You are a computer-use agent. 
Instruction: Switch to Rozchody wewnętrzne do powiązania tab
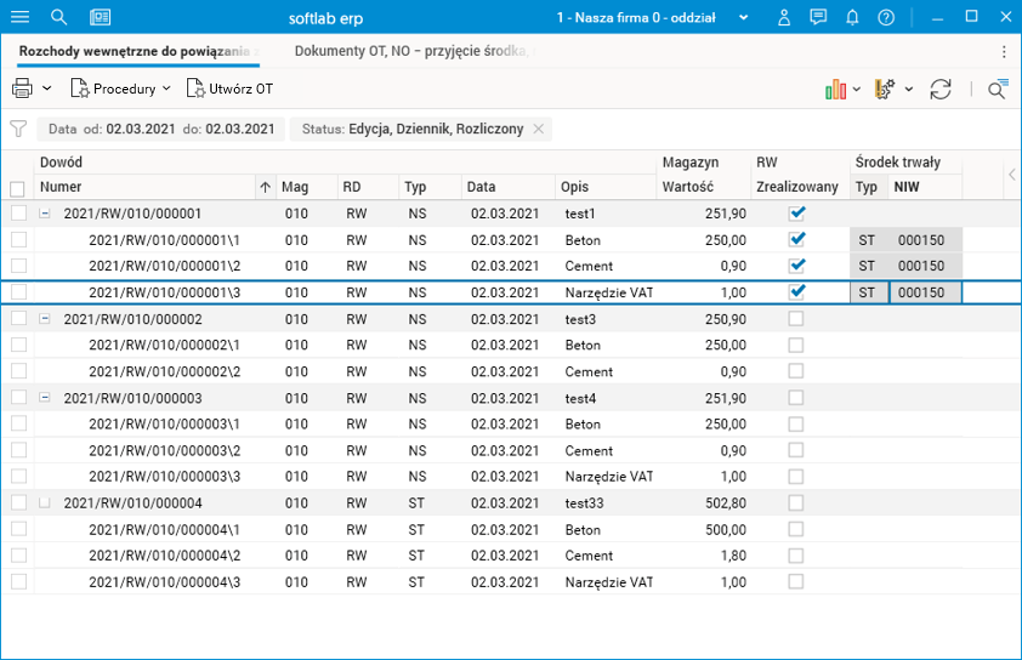(139, 51)
